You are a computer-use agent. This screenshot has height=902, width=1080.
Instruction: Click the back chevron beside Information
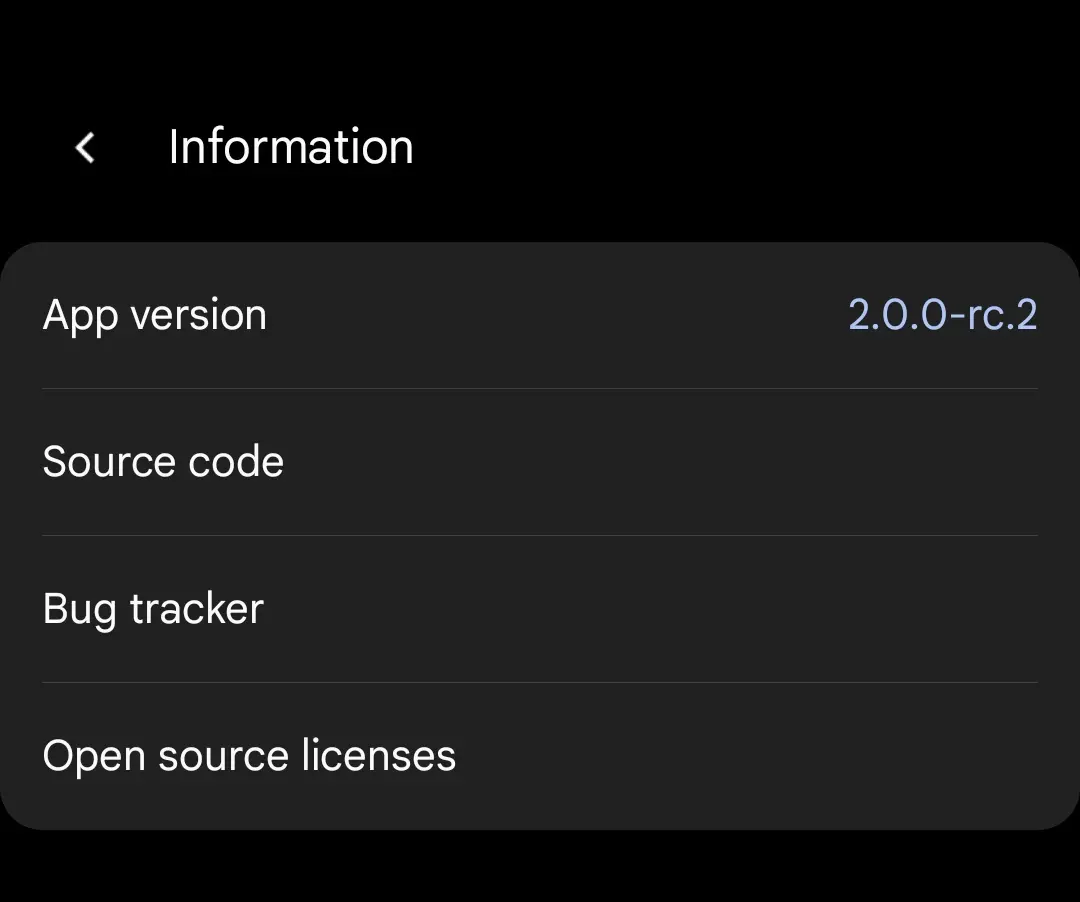point(85,148)
